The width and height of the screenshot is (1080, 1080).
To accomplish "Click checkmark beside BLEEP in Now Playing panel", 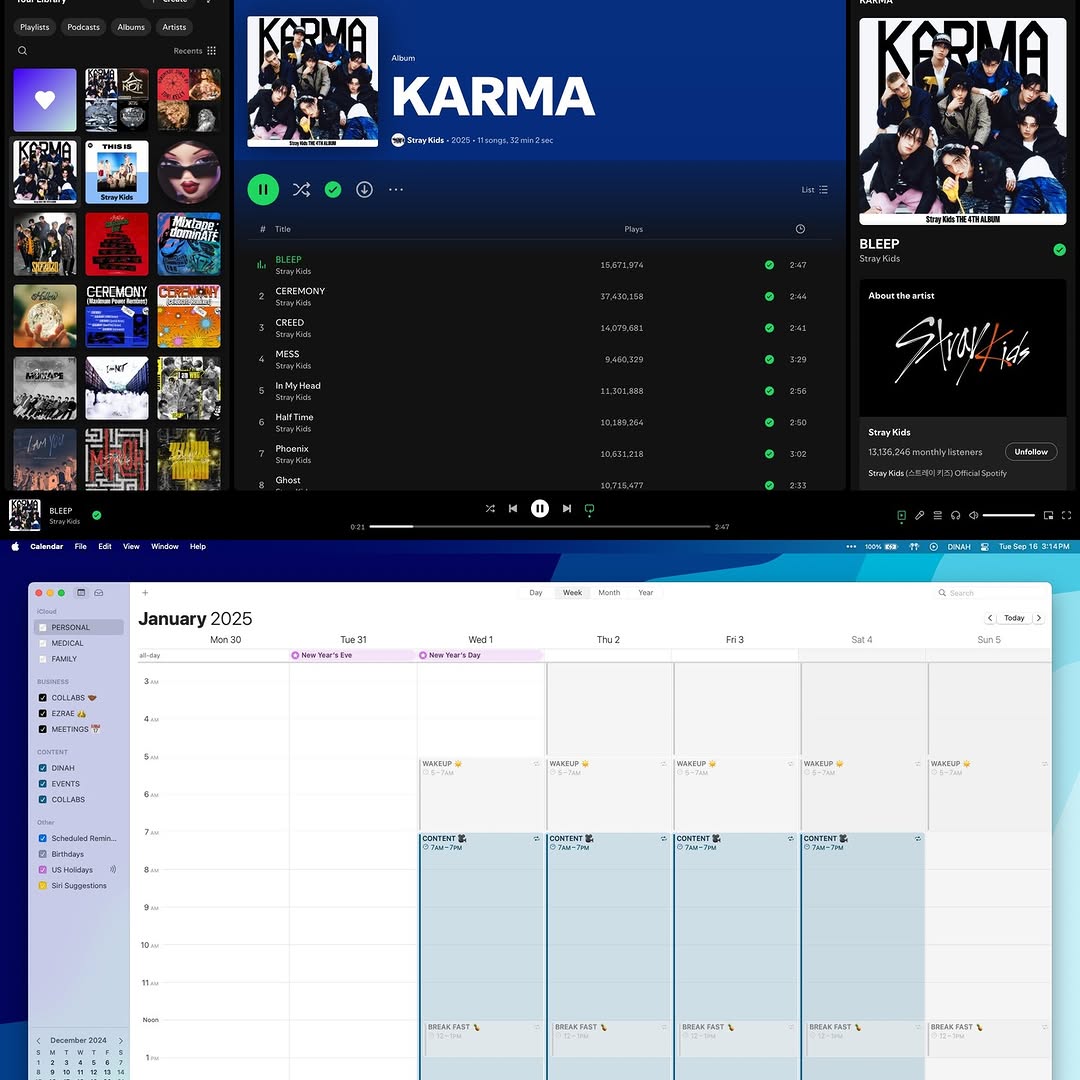I will click(x=1059, y=250).
